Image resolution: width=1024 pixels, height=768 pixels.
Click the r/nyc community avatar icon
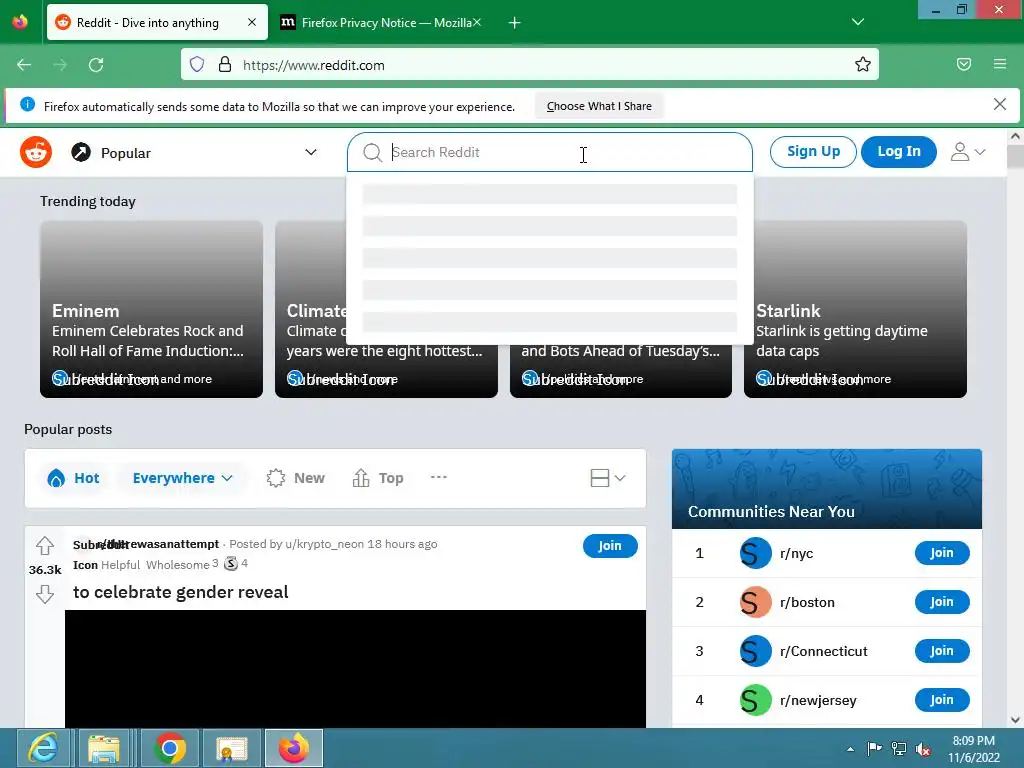(x=756, y=553)
